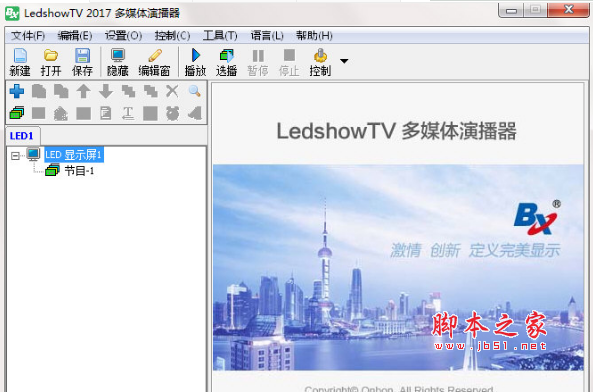Open the 语言(L) menu
593x392 pixels.
267,36
